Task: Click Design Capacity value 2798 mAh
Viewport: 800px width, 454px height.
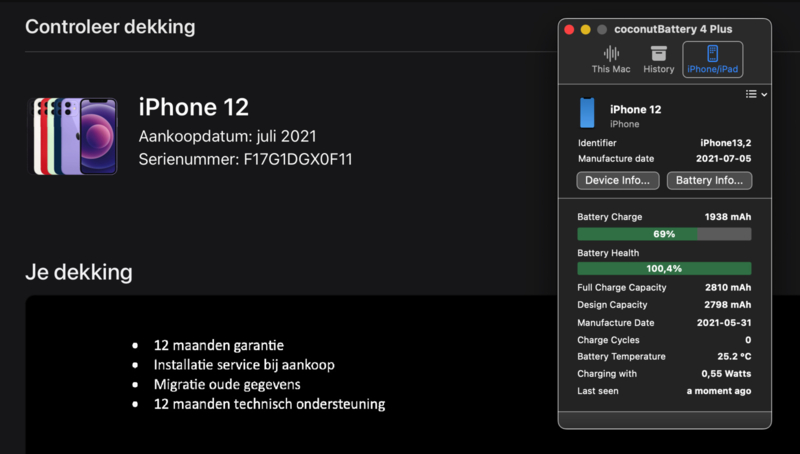Action: coord(728,305)
